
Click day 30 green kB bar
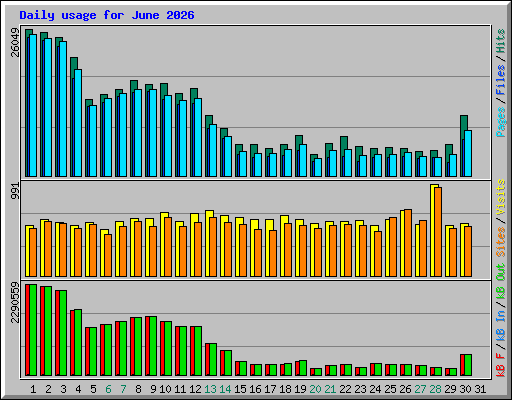click(468, 365)
